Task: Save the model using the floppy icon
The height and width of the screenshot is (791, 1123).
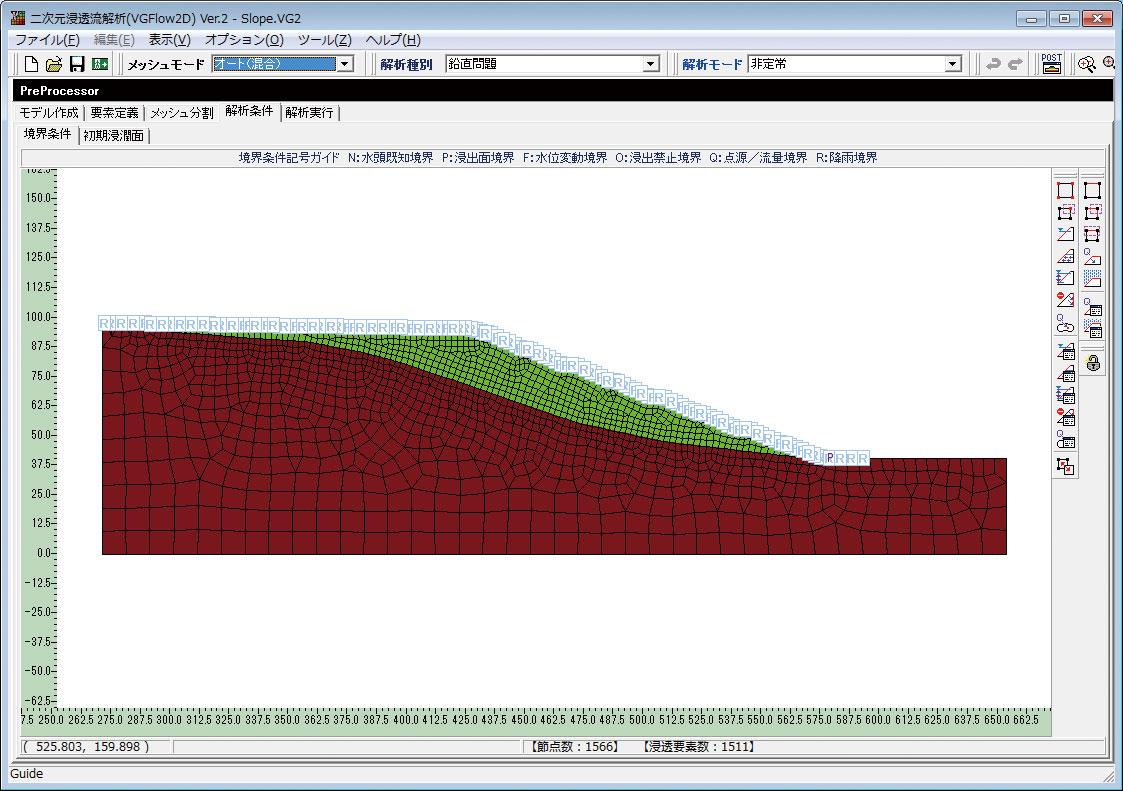Action: tap(77, 64)
